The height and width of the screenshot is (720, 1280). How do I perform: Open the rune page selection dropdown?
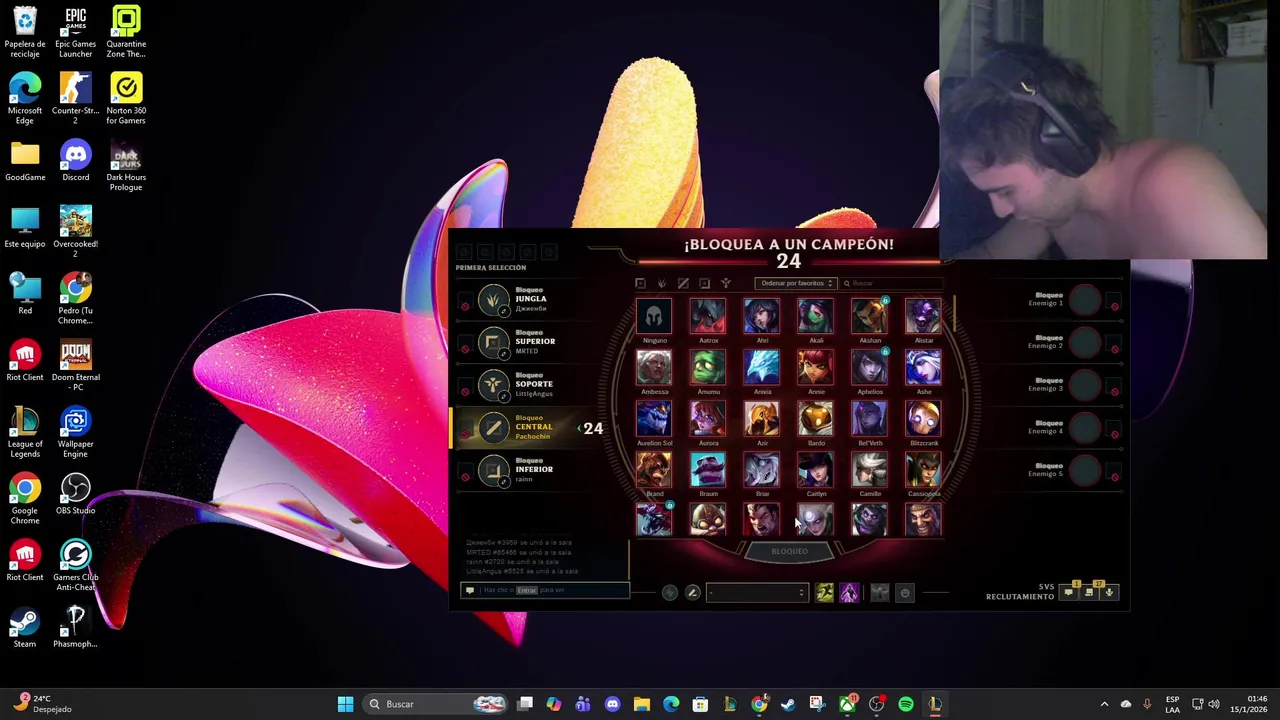[x=756, y=593]
